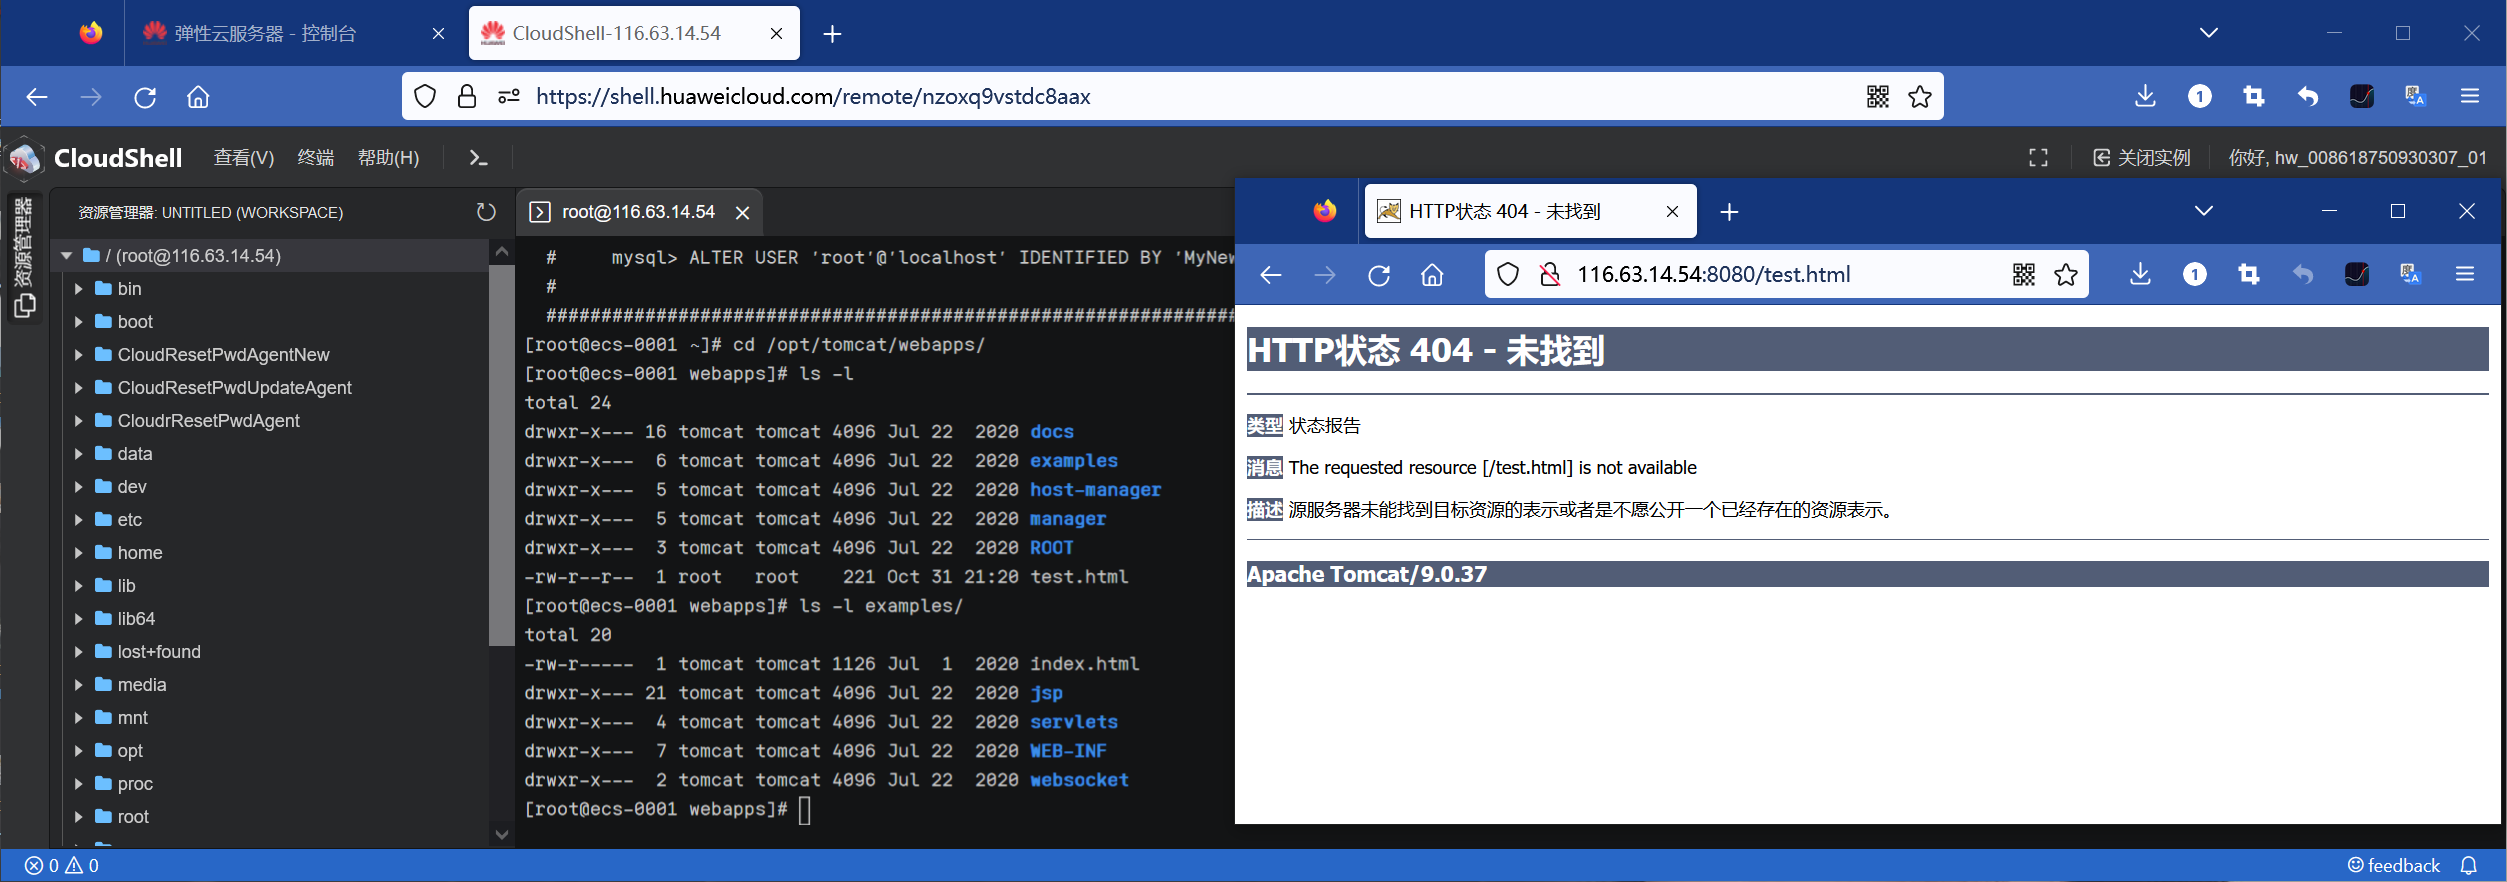
Task: Click the copy icon in the CloudShell sidebar
Action: [x=25, y=306]
